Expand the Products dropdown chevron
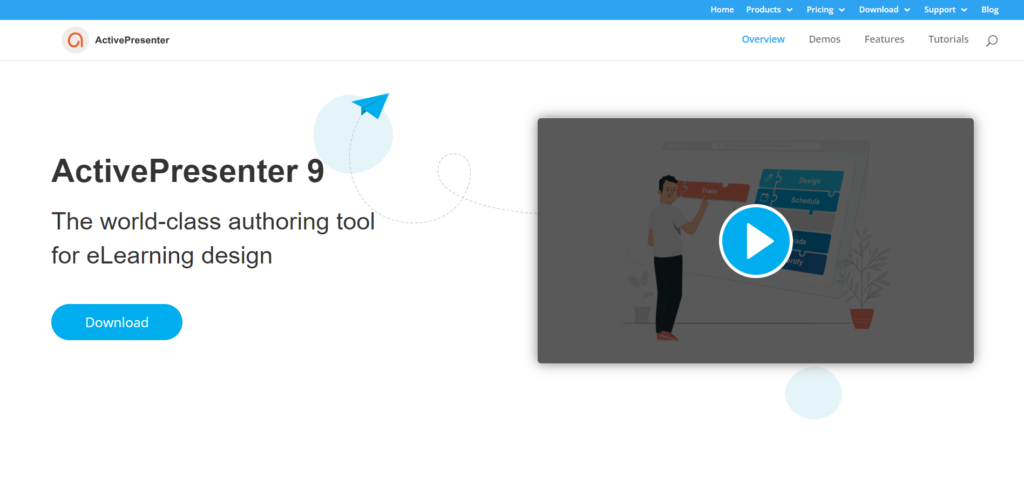Image resolution: width=1024 pixels, height=480 pixels. (790, 10)
